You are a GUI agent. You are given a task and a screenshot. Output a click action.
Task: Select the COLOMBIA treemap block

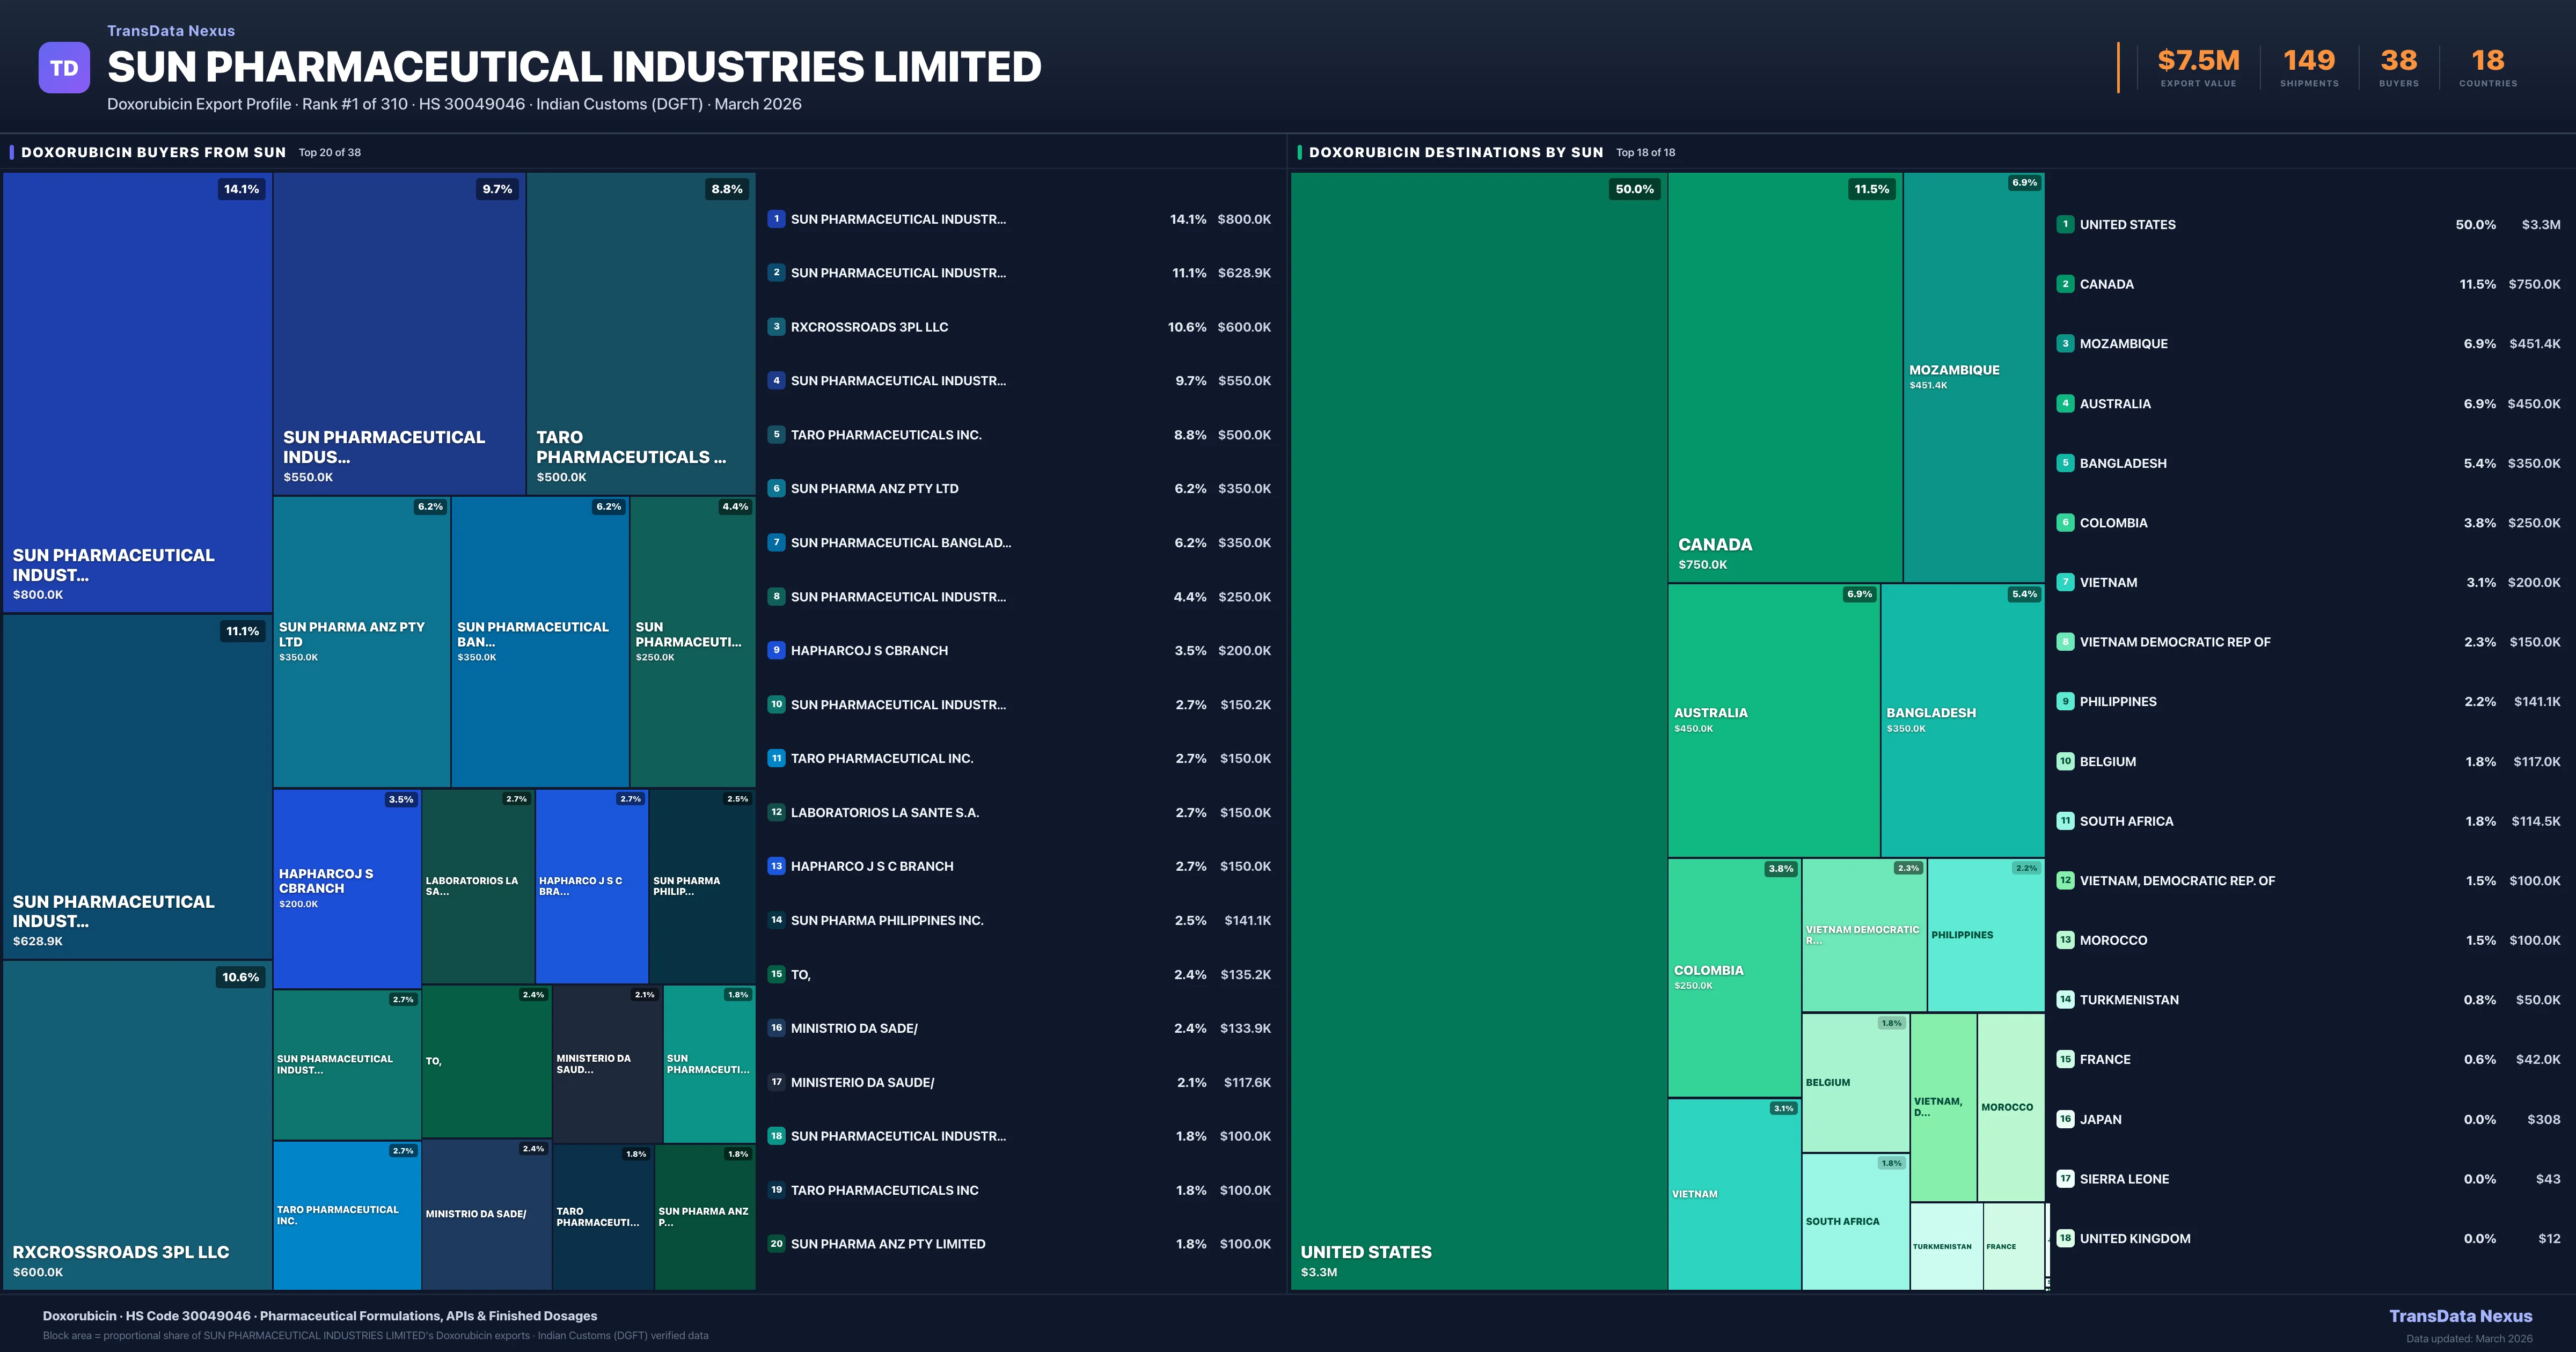click(1734, 977)
